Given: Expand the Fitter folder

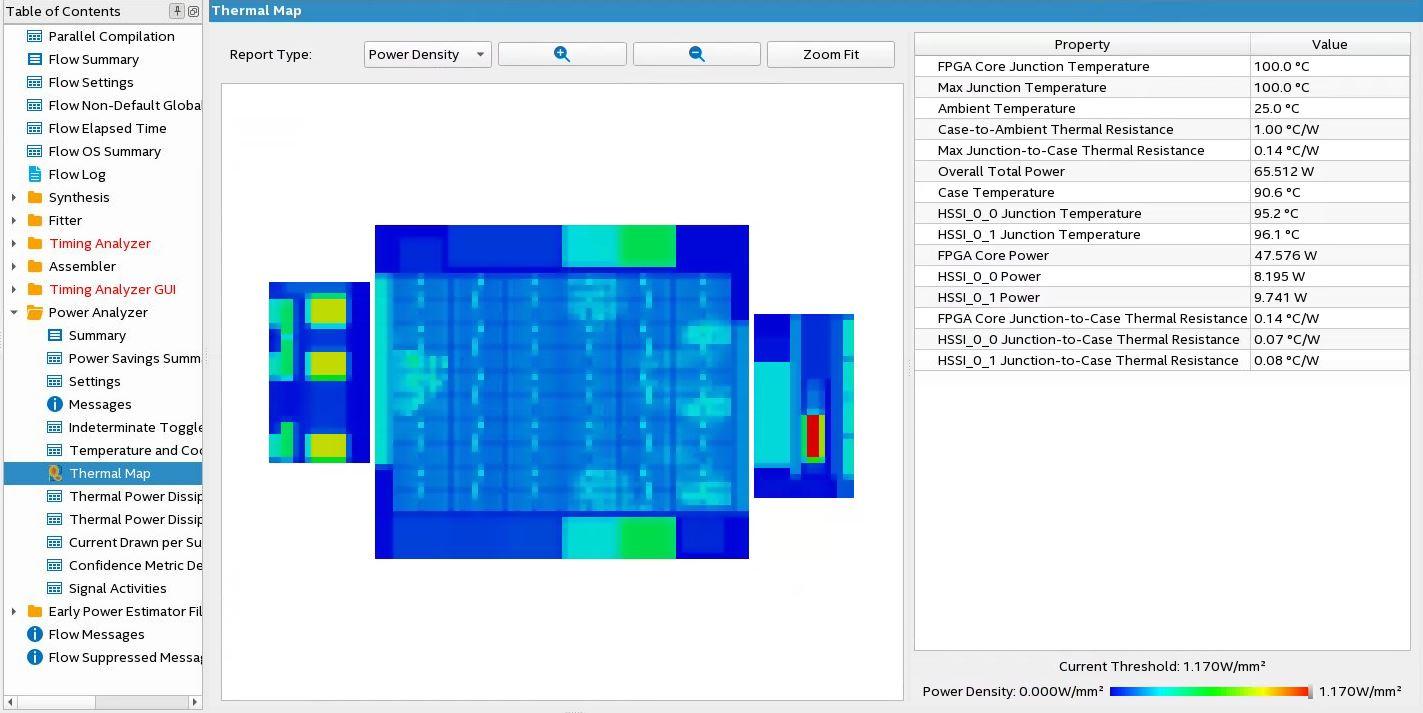Looking at the screenshot, I should (x=14, y=220).
